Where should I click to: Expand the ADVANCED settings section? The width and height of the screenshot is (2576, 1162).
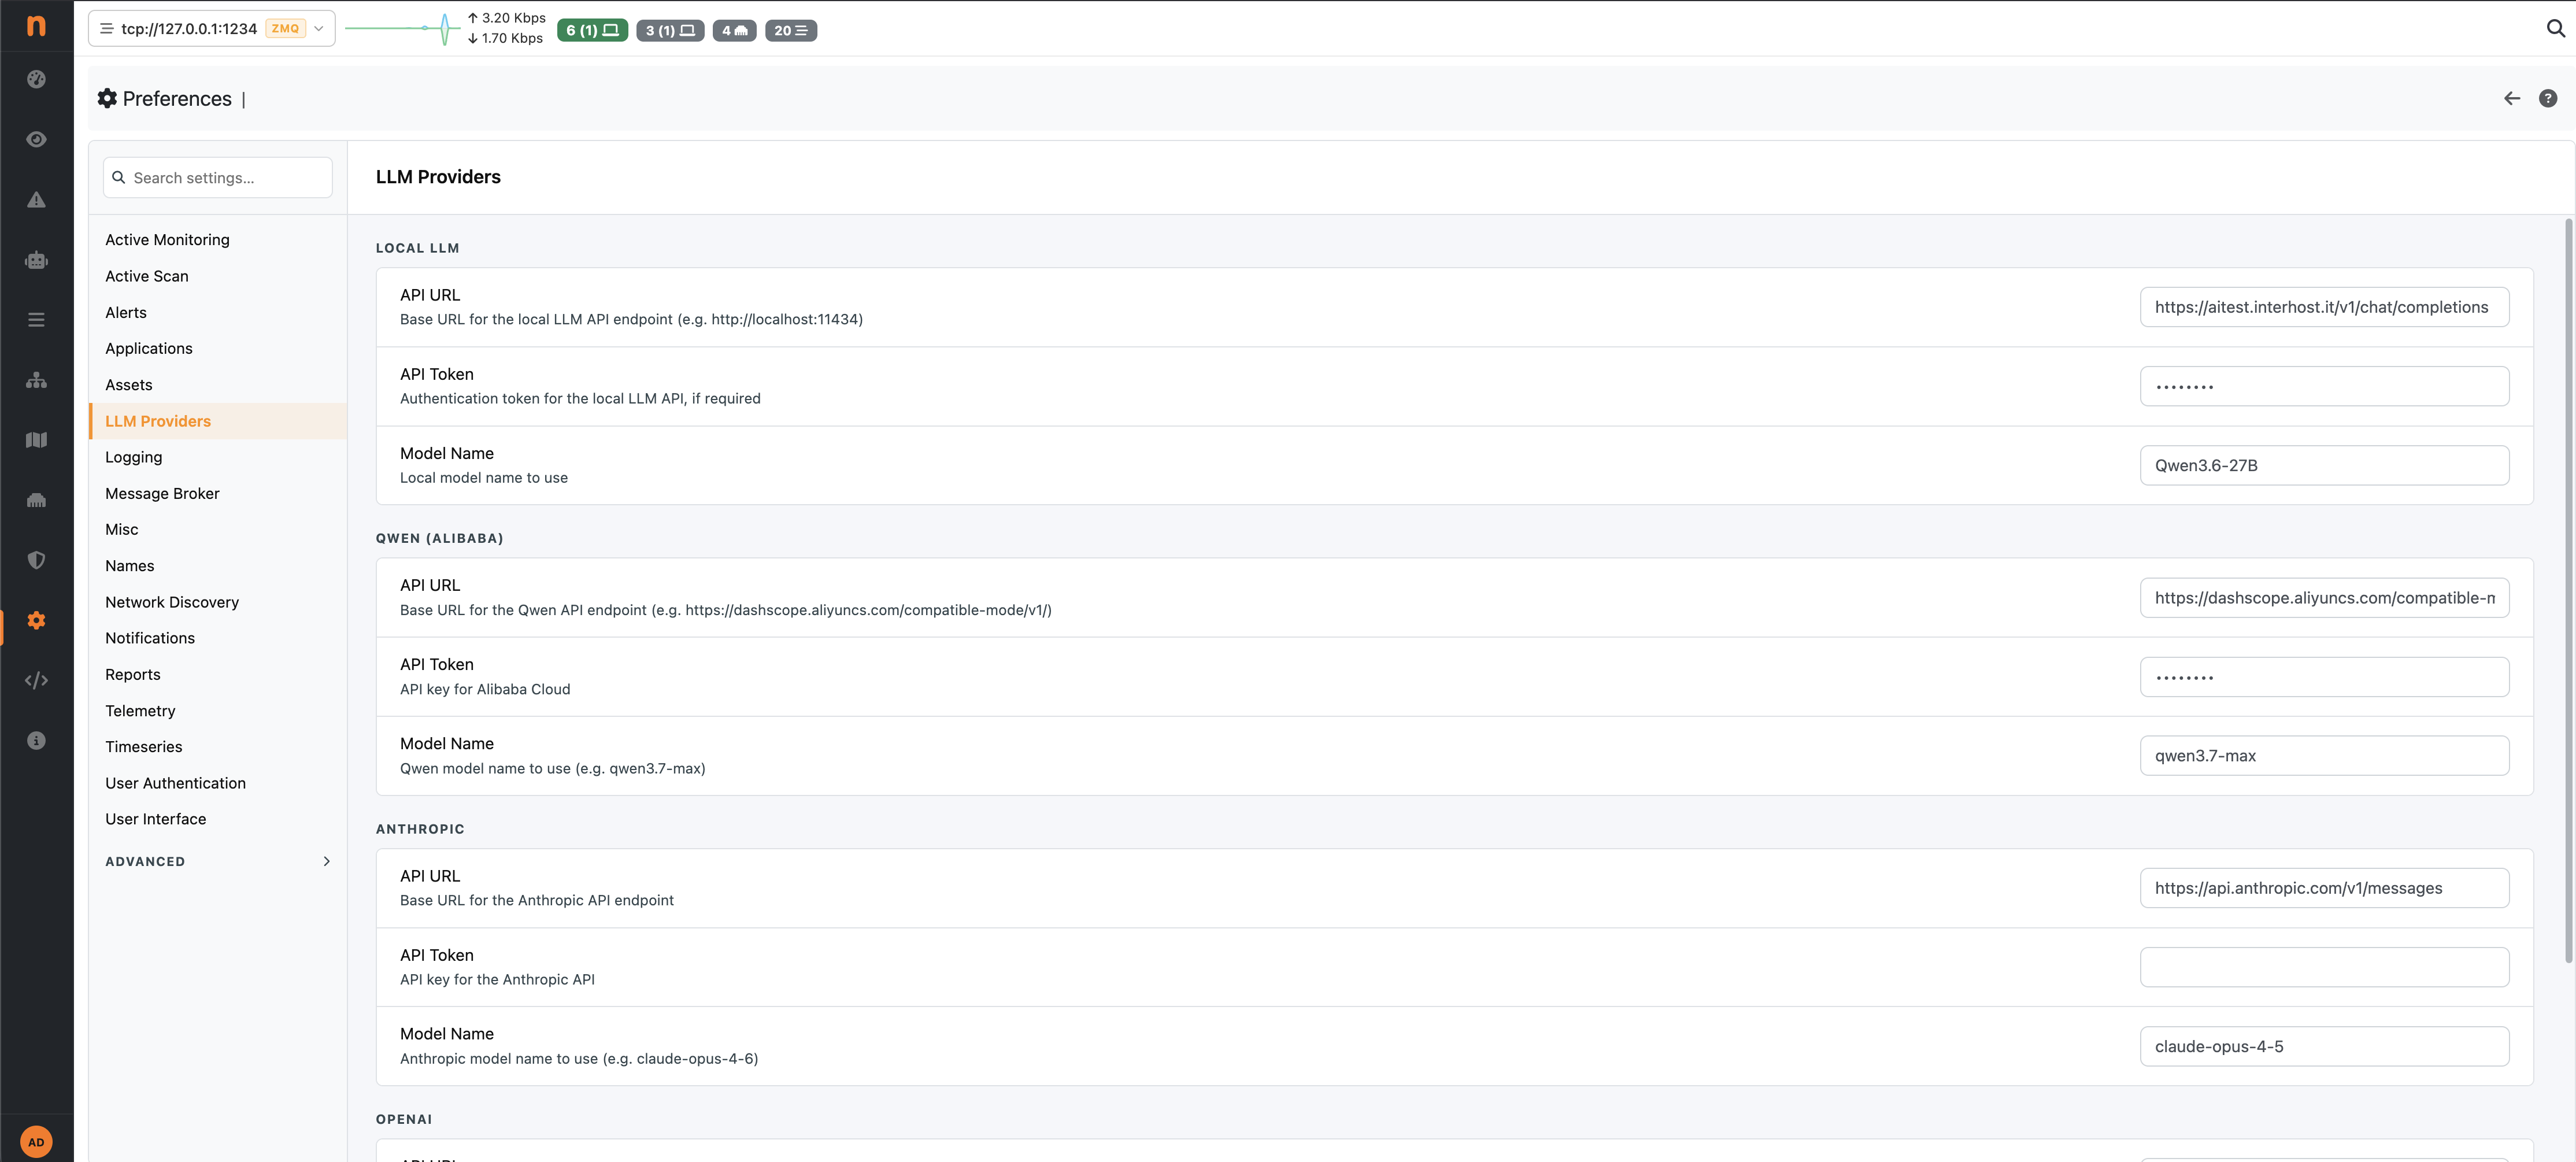(x=217, y=861)
